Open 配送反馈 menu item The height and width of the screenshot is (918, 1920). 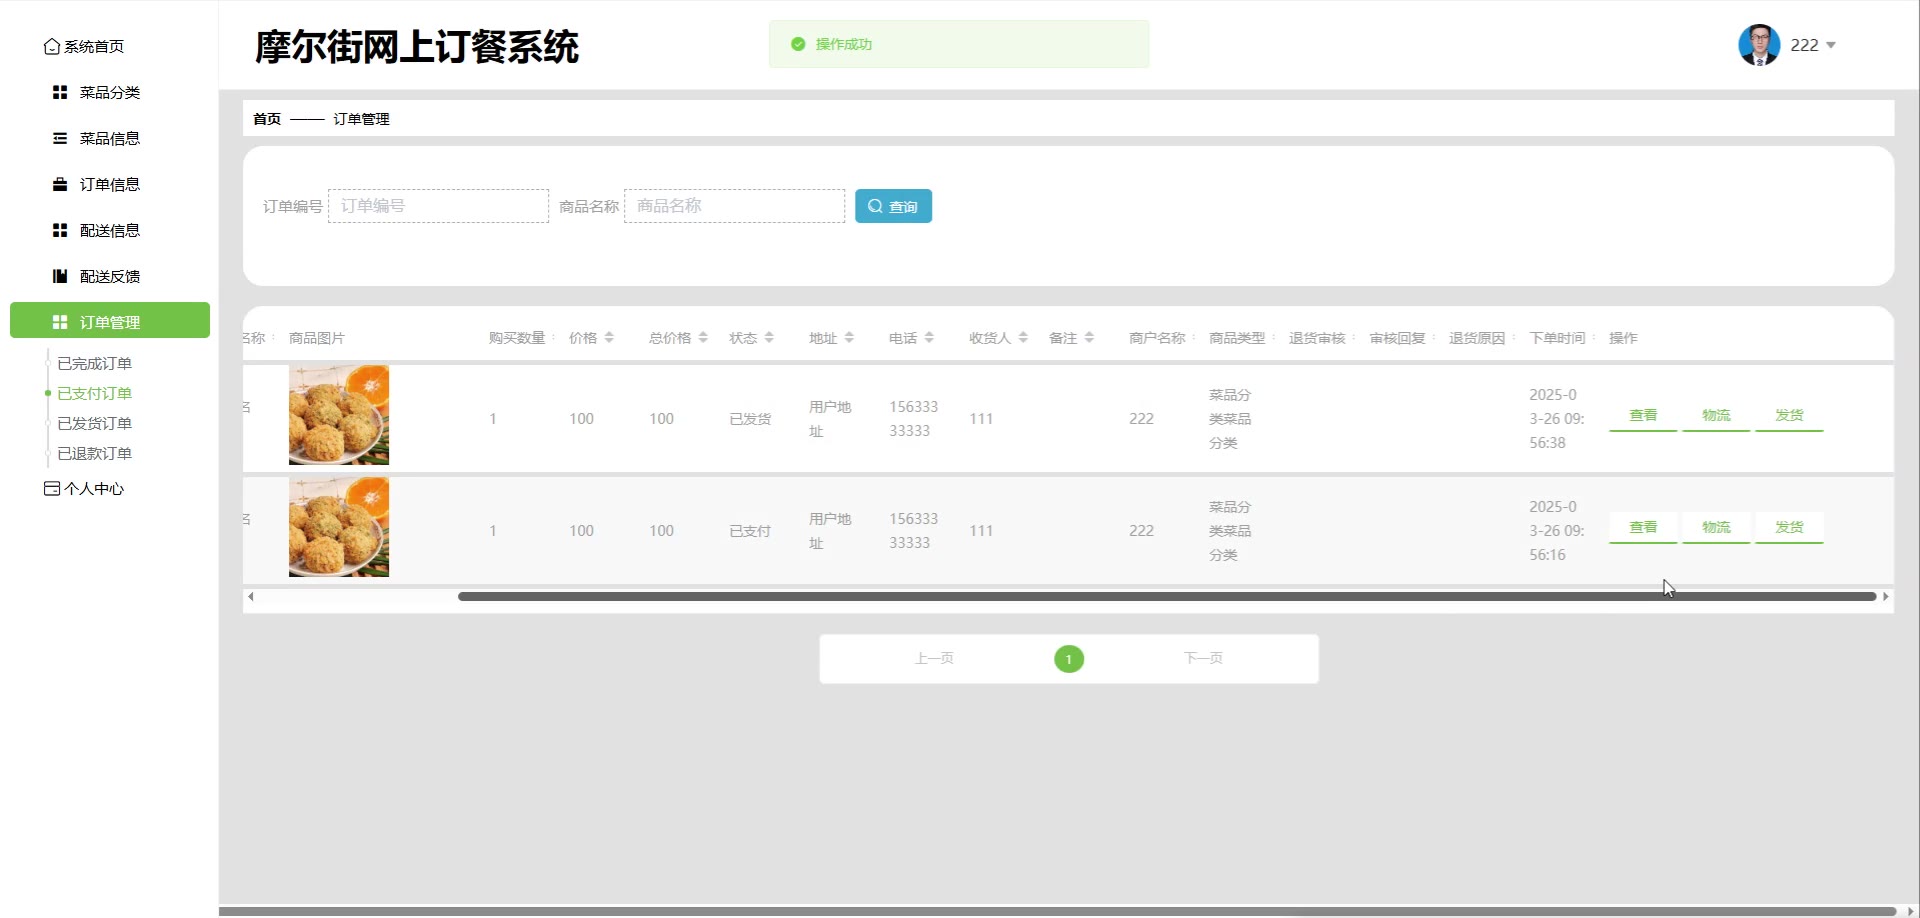pos(110,276)
